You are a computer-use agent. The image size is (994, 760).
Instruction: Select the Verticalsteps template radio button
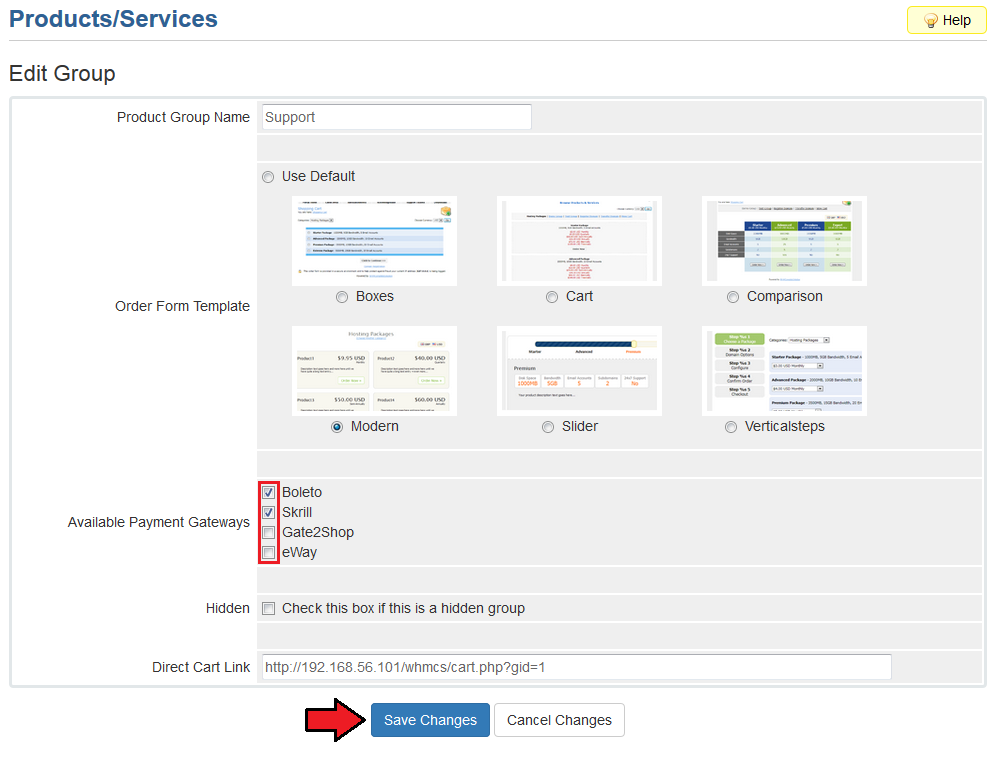coord(733,427)
